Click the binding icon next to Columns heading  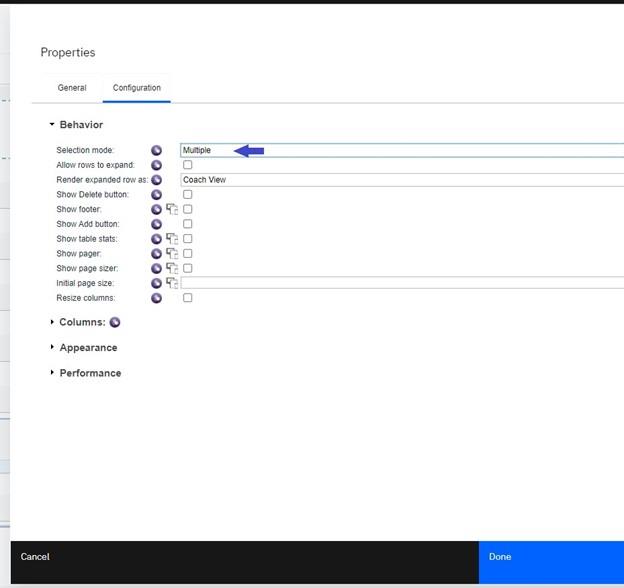(x=115, y=322)
